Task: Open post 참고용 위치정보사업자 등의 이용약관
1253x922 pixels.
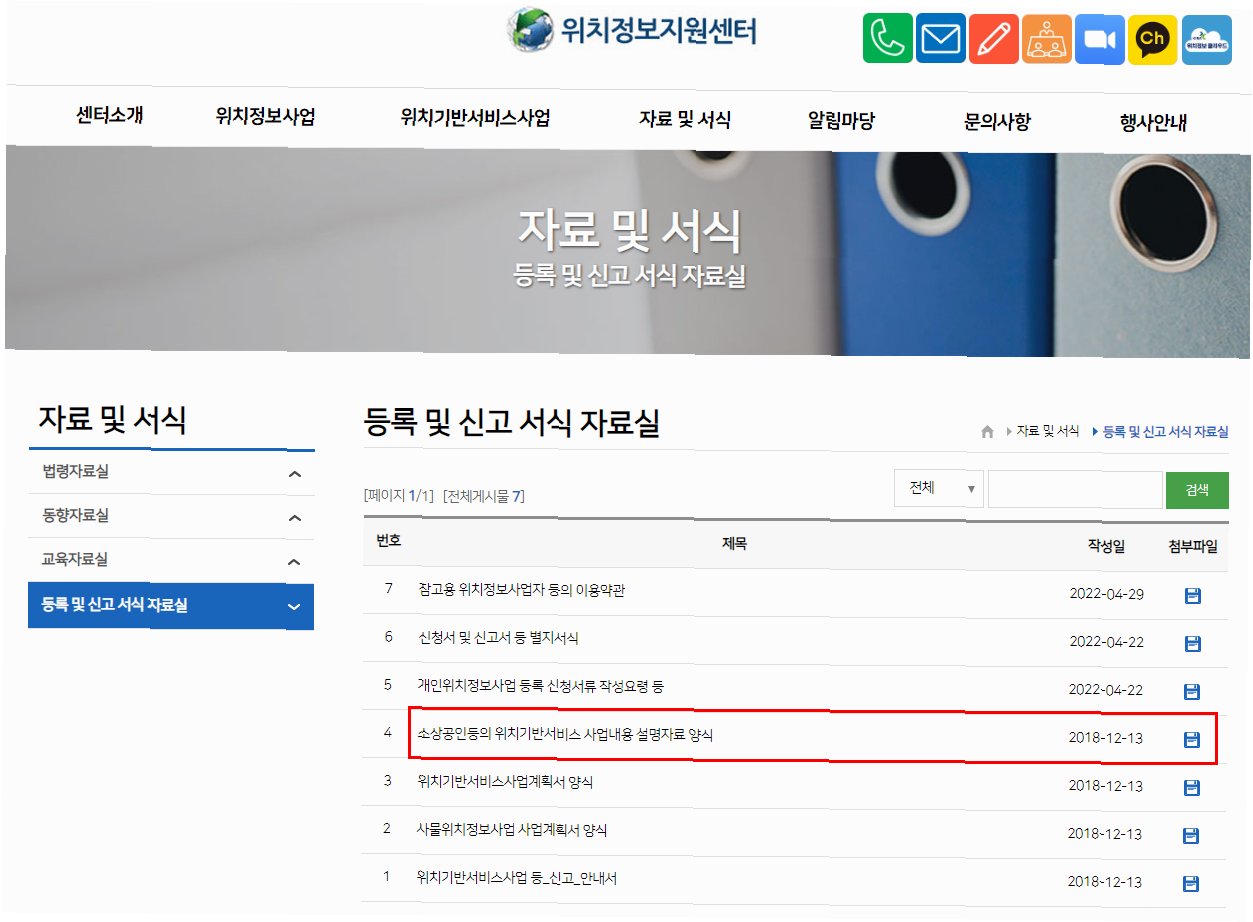Action: point(521,590)
